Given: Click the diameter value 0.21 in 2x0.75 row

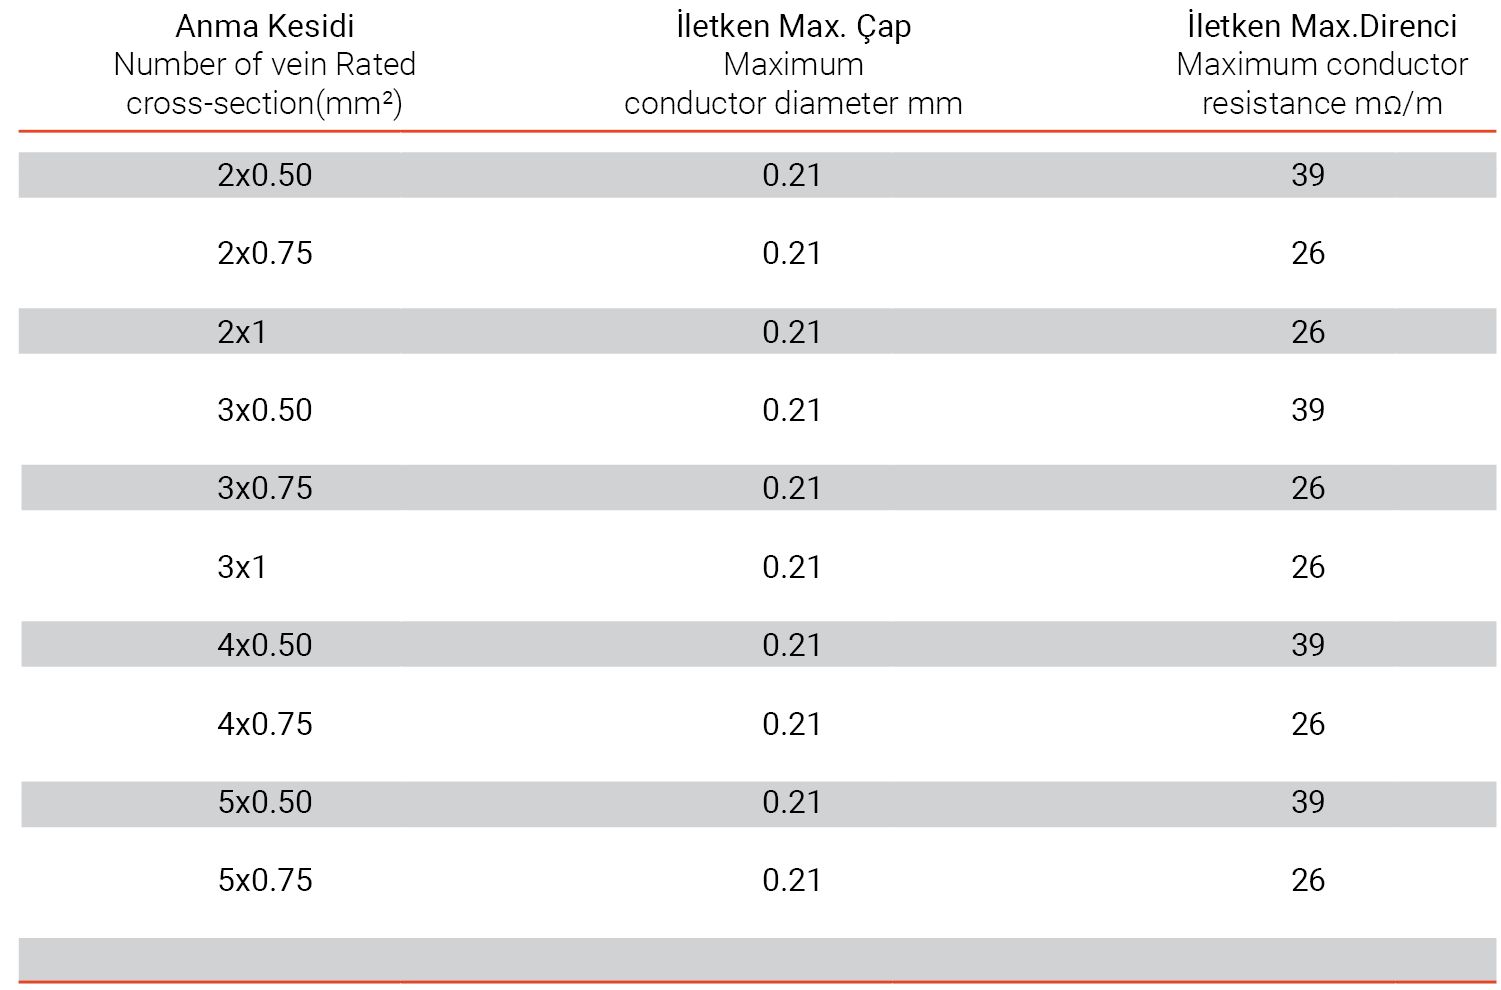Looking at the screenshot, I should (791, 253).
